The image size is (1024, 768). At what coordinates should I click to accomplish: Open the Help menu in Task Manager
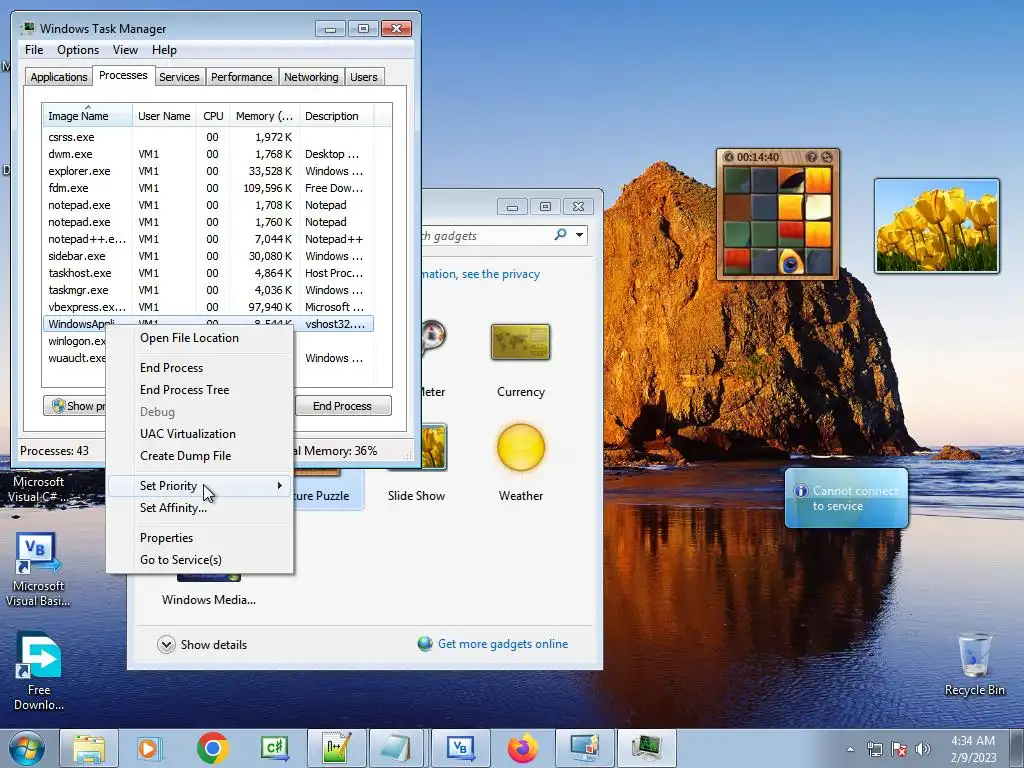pyautogui.click(x=164, y=50)
